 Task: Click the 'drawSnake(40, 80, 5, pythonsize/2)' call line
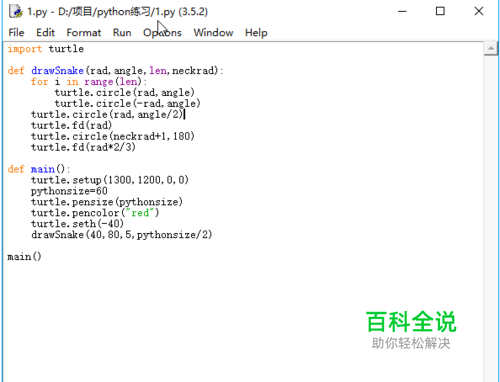[122, 235]
